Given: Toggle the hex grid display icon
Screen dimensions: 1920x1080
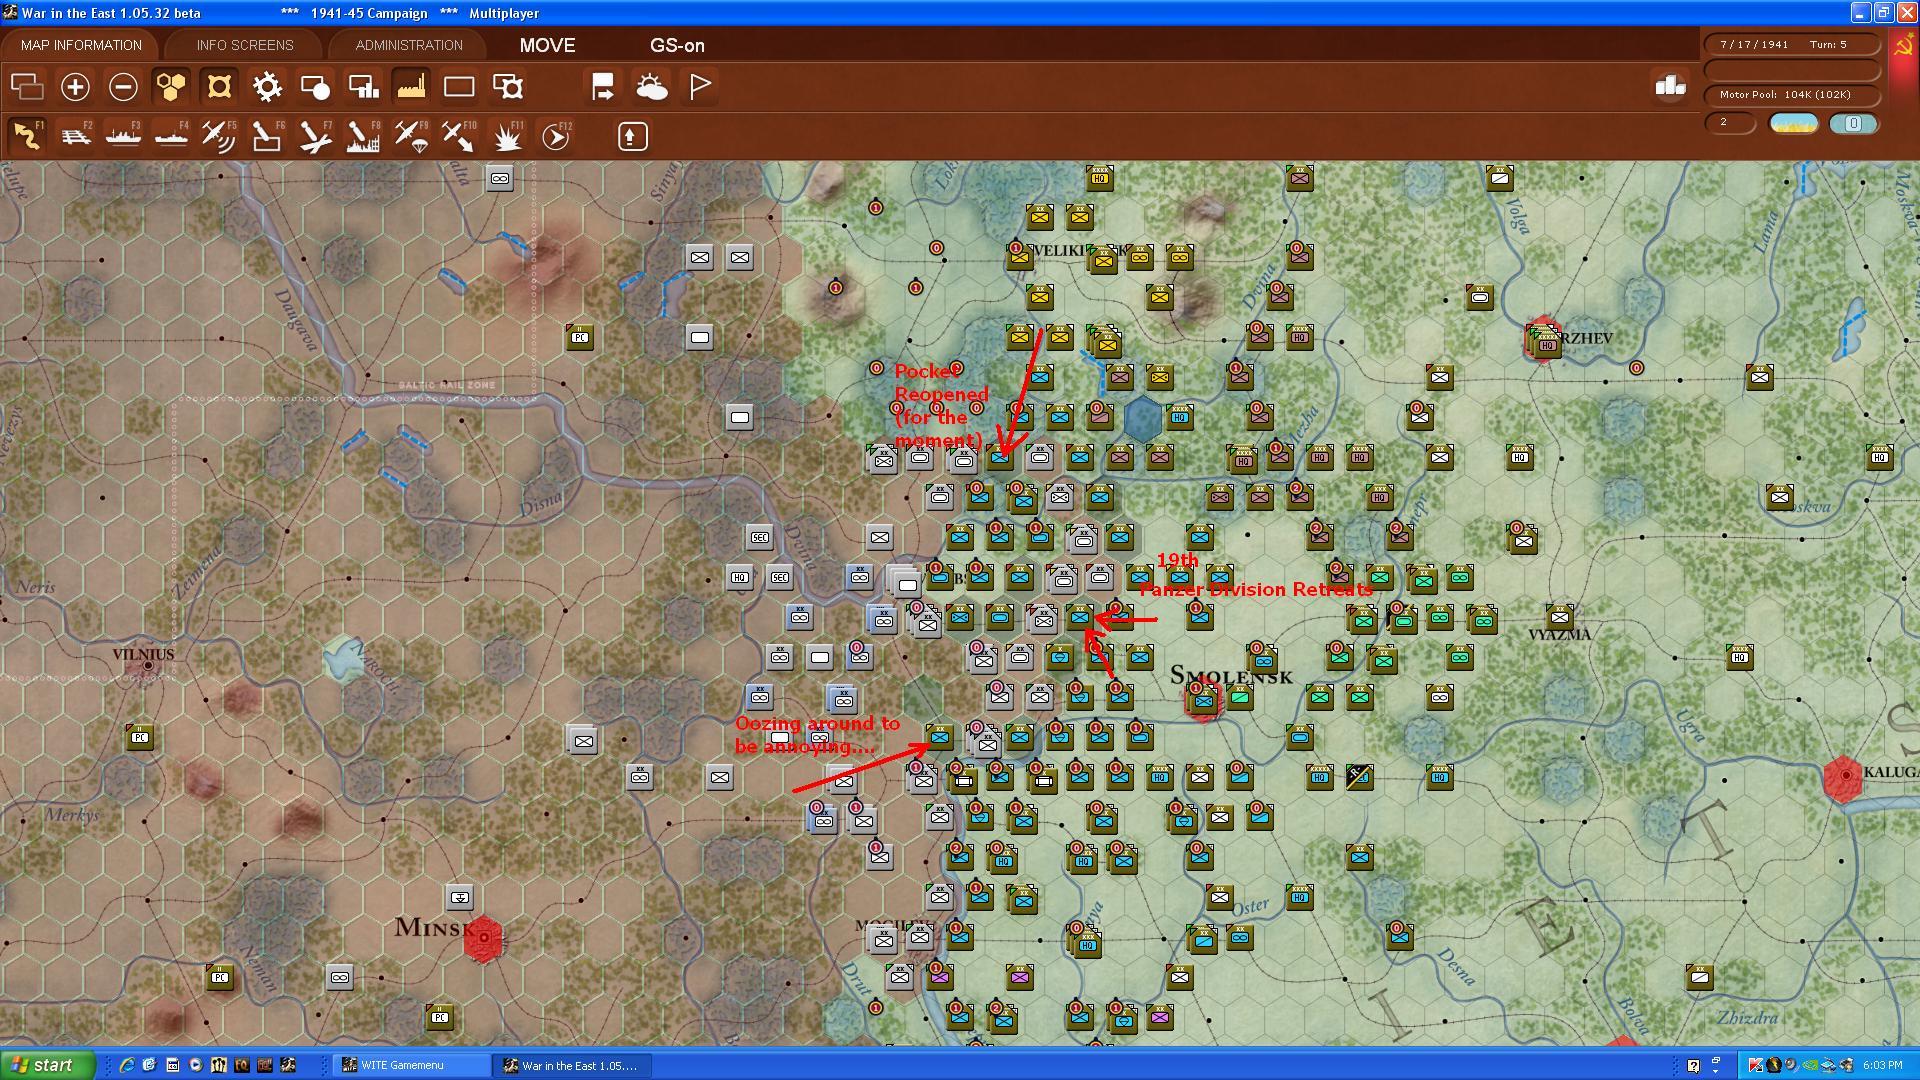Looking at the screenshot, I should pos(171,87).
